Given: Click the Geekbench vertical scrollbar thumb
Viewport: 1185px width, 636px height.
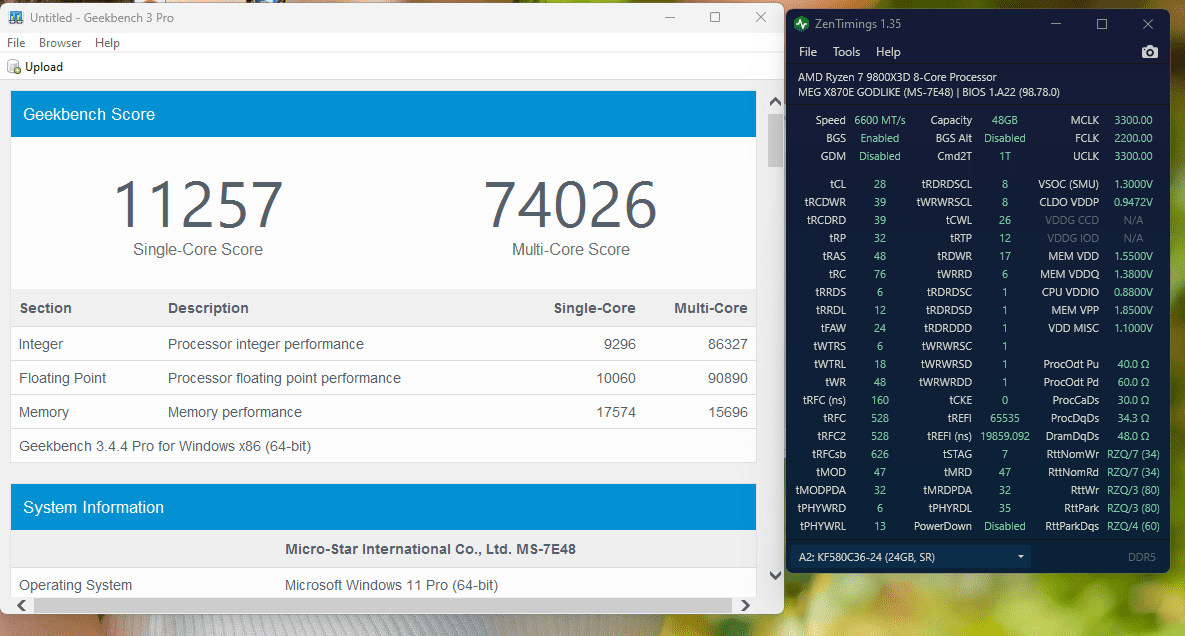Looking at the screenshot, I should point(775,140).
